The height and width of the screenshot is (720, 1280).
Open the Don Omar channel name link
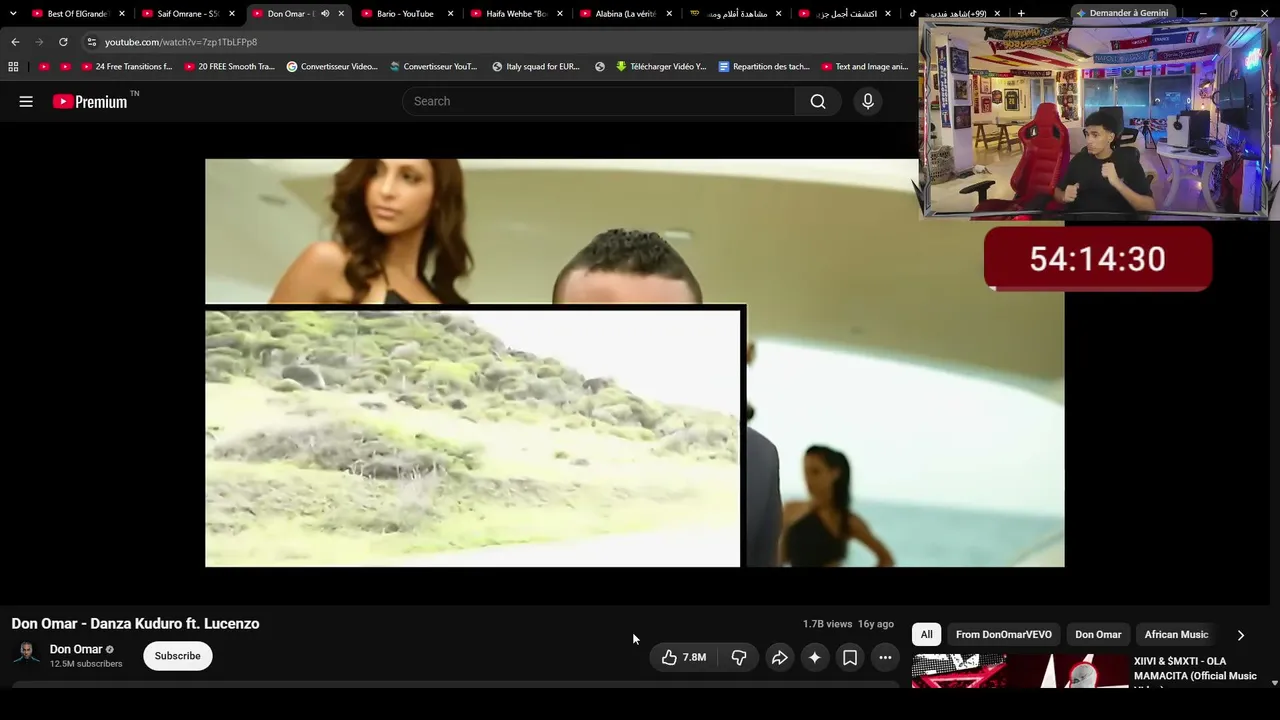[76, 649]
